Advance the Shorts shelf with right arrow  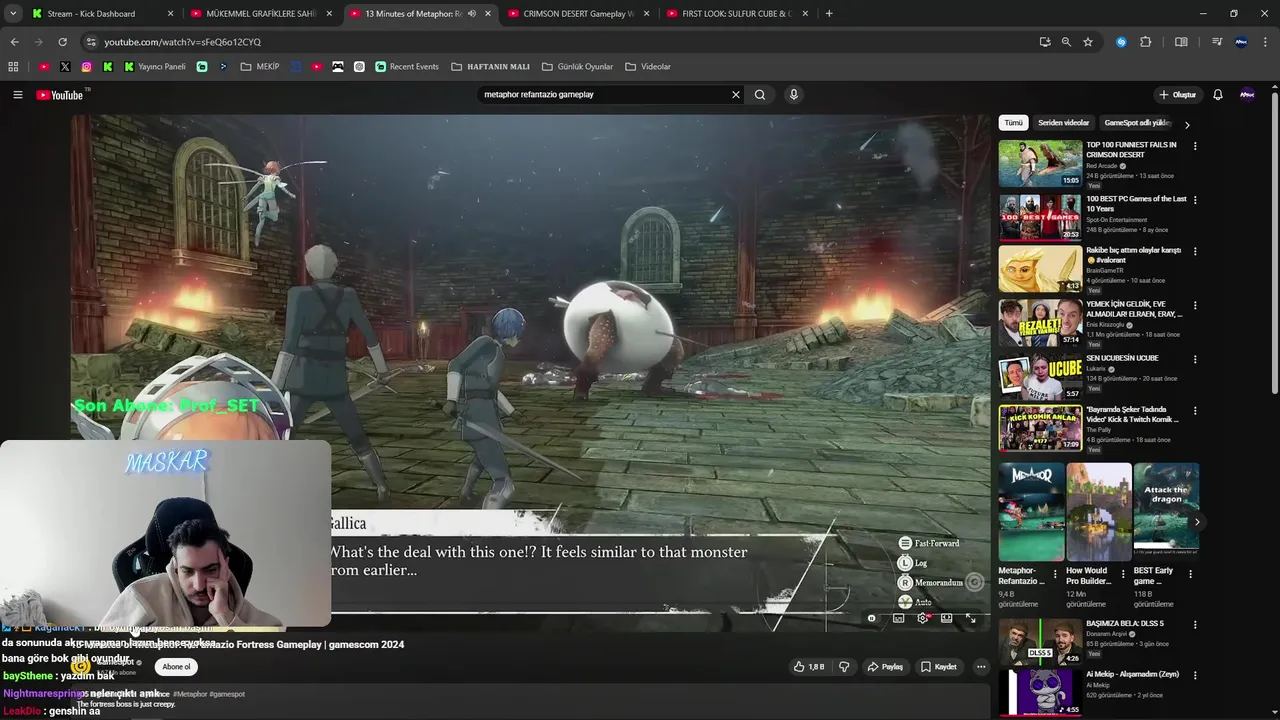pyautogui.click(x=1197, y=522)
